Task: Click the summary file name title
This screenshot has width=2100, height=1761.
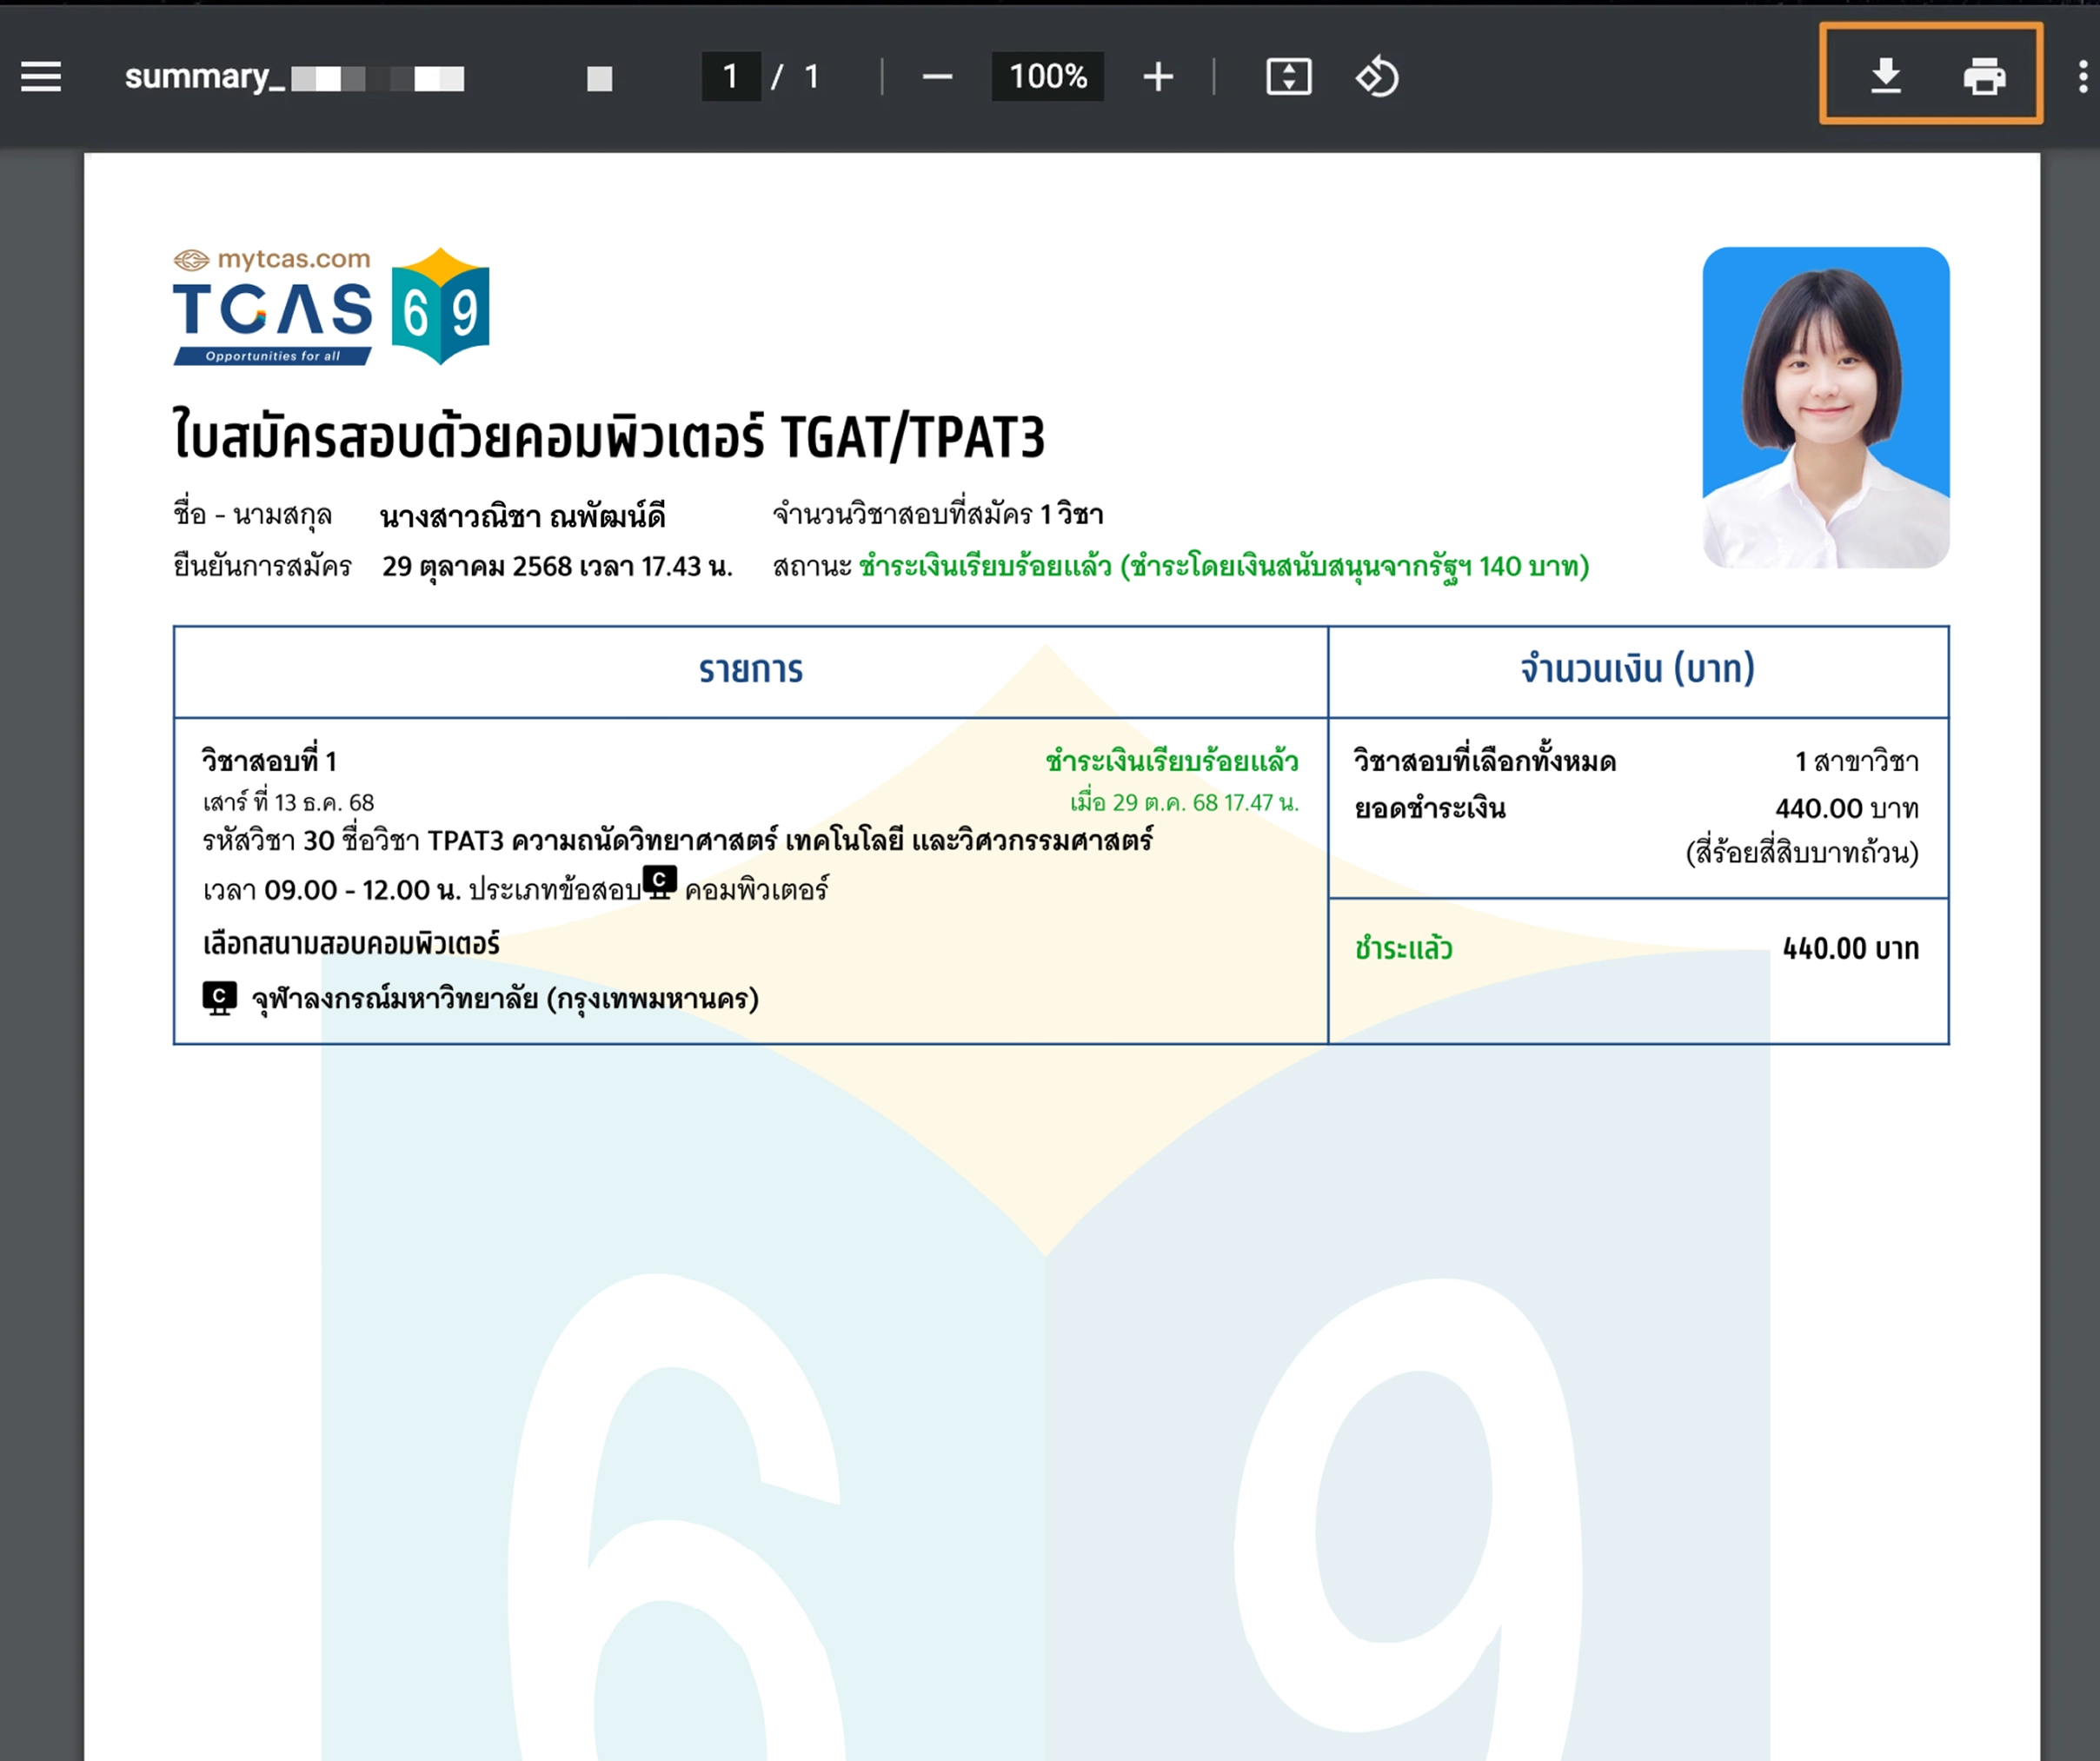Action: tap(294, 77)
